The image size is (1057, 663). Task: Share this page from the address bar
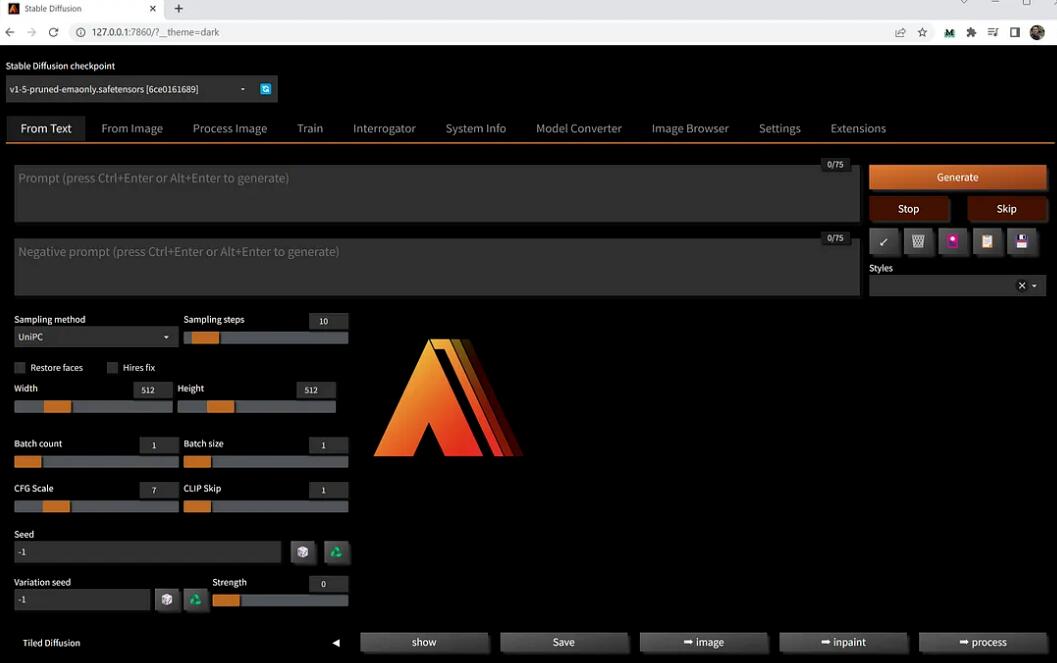pyautogui.click(x=900, y=32)
